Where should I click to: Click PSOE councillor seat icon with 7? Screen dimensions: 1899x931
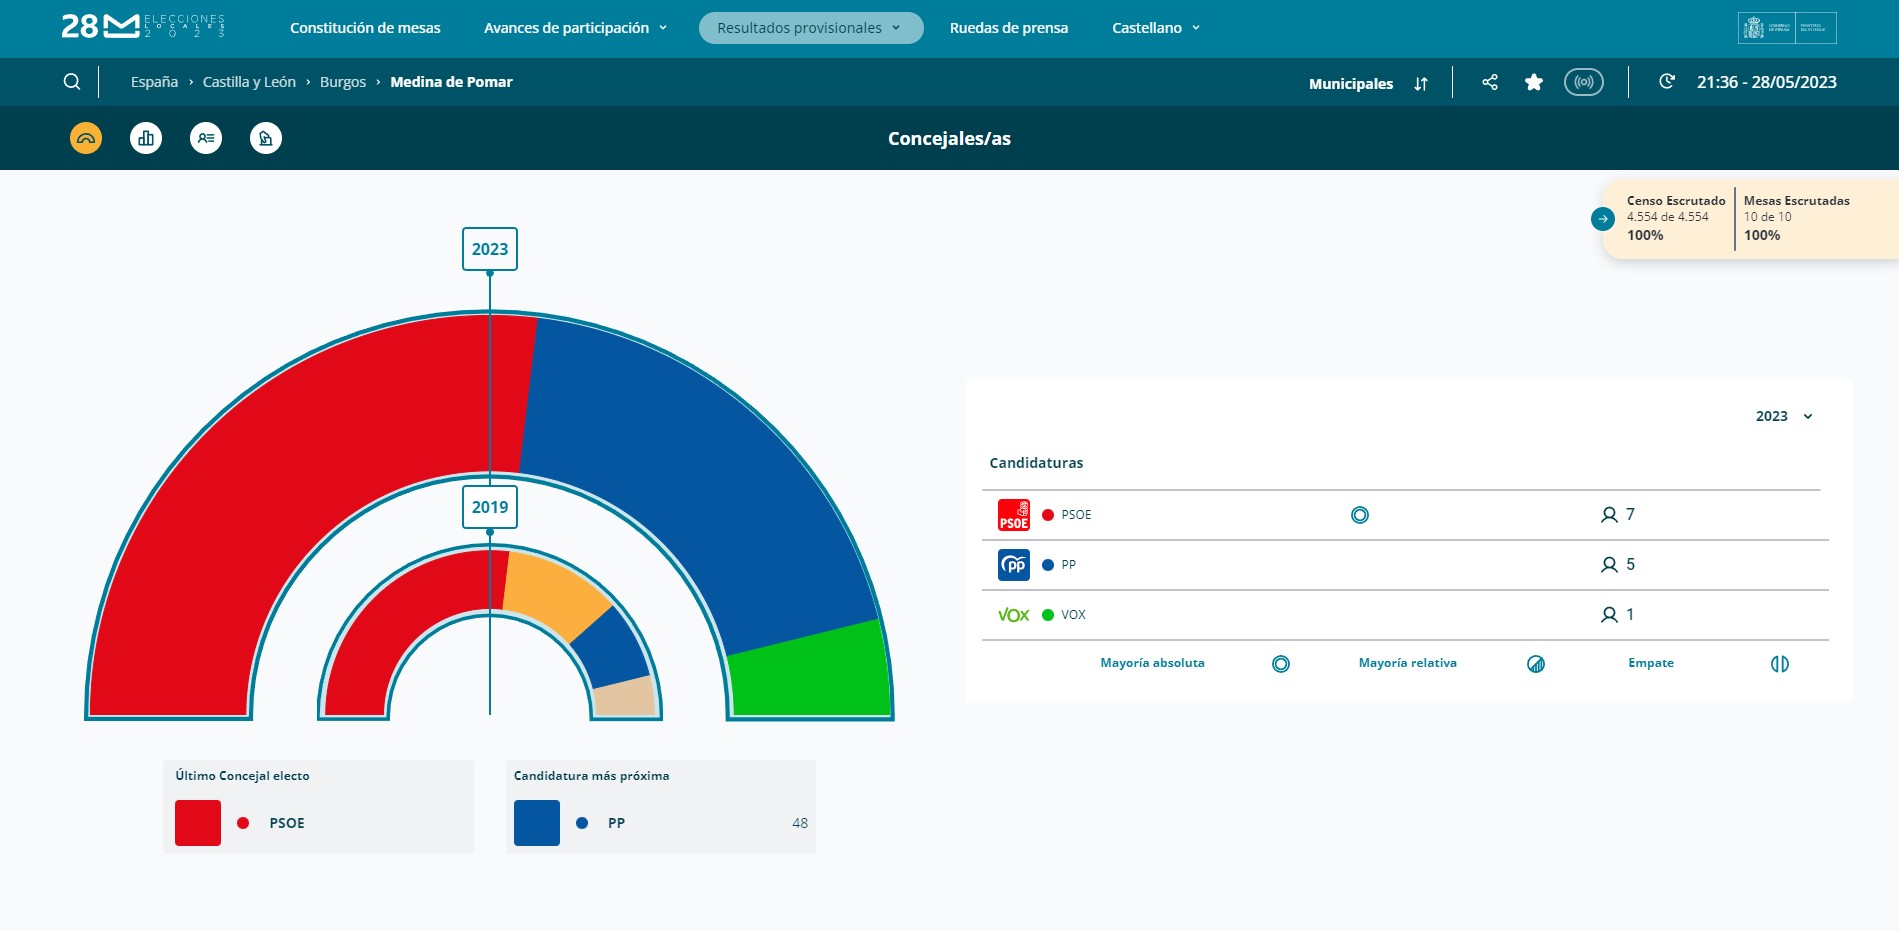[1609, 515]
